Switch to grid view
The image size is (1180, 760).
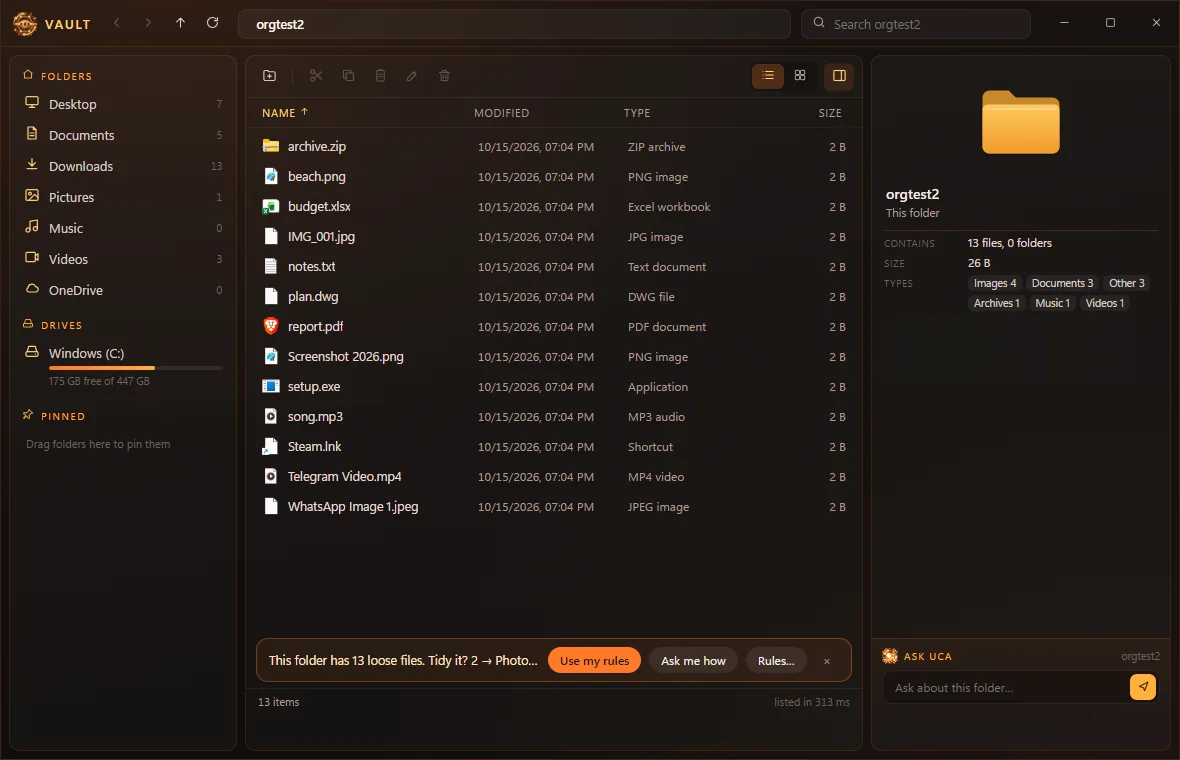tap(800, 75)
